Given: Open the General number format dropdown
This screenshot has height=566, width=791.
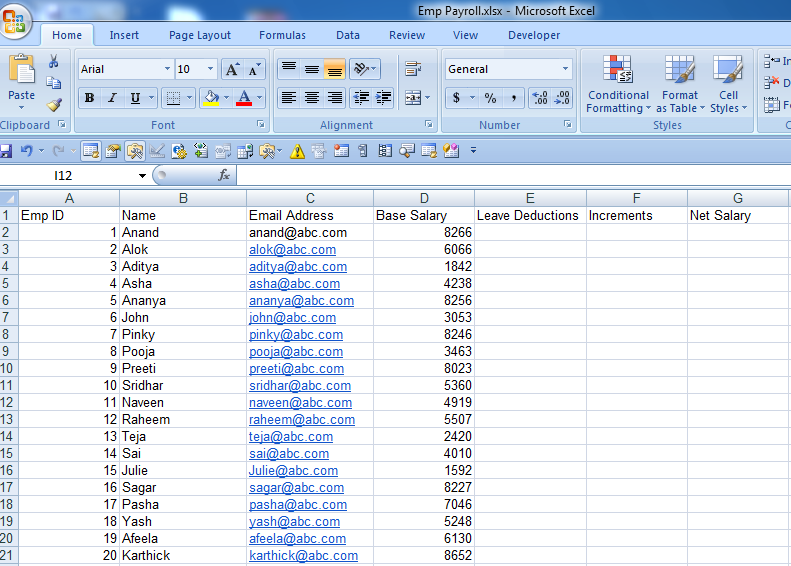Looking at the screenshot, I should [565, 69].
